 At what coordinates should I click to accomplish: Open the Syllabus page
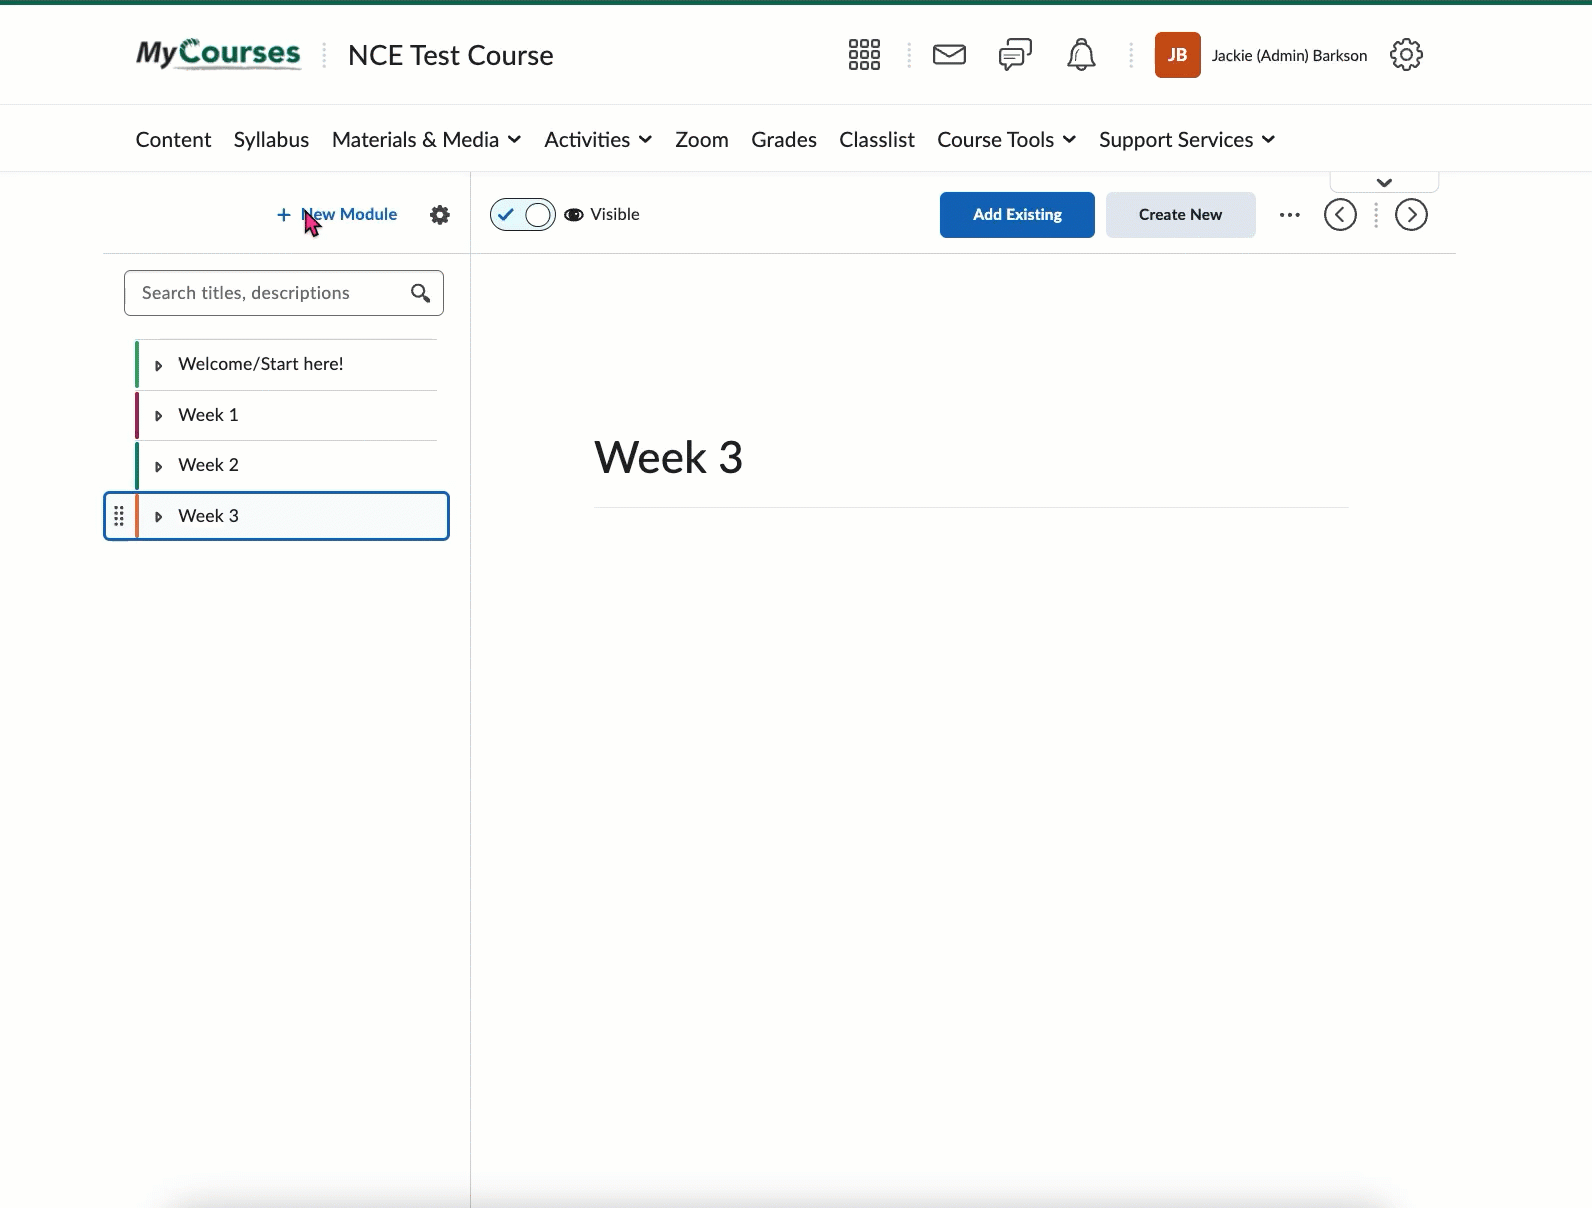pyautogui.click(x=271, y=140)
